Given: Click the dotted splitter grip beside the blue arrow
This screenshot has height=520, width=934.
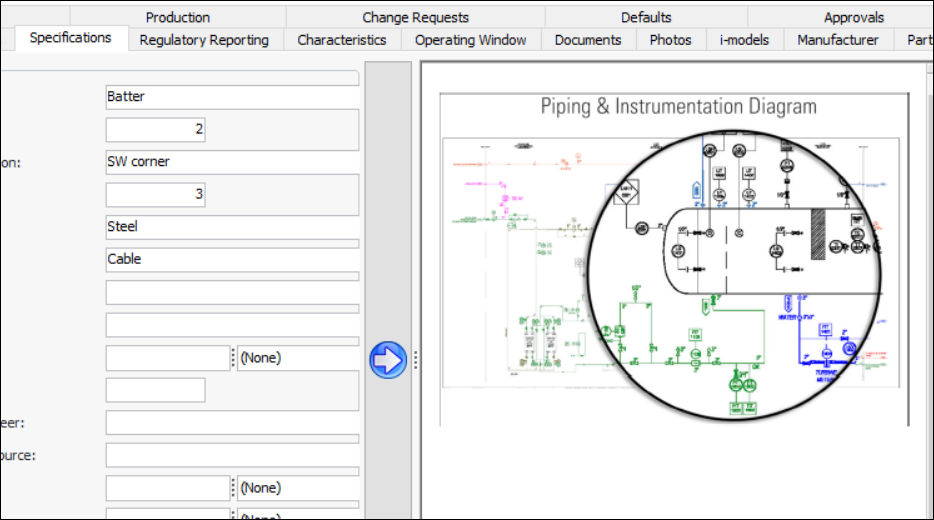Looking at the screenshot, I should 416,360.
